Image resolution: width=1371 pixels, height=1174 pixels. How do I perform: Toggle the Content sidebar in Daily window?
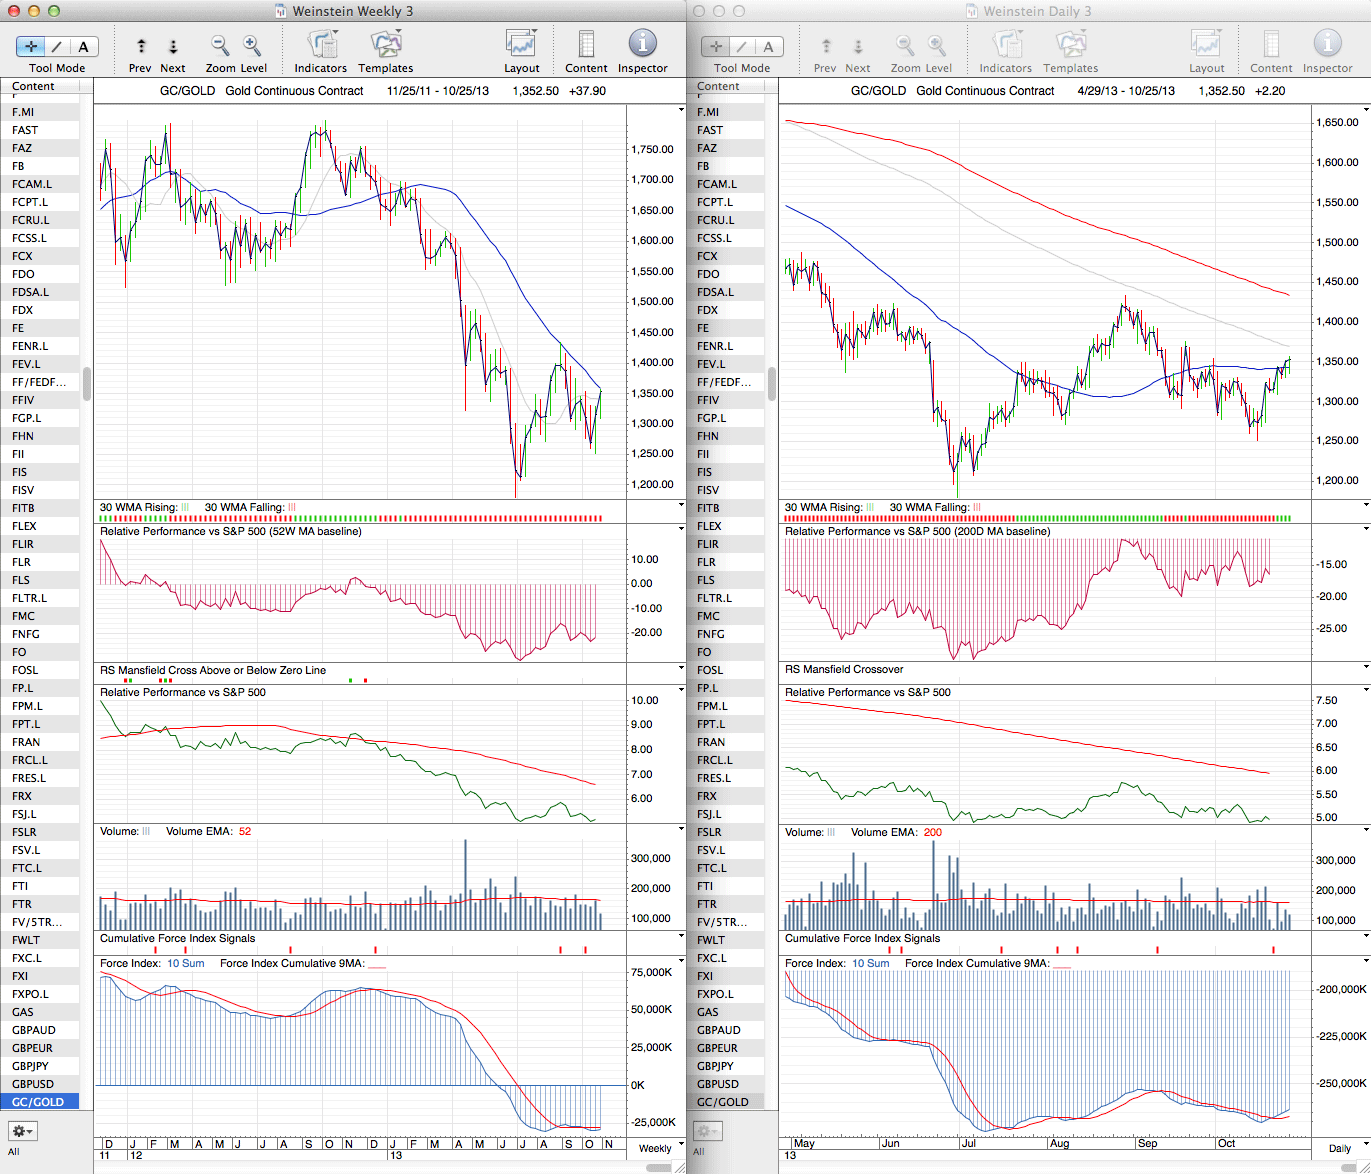[x=1271, y=46]
